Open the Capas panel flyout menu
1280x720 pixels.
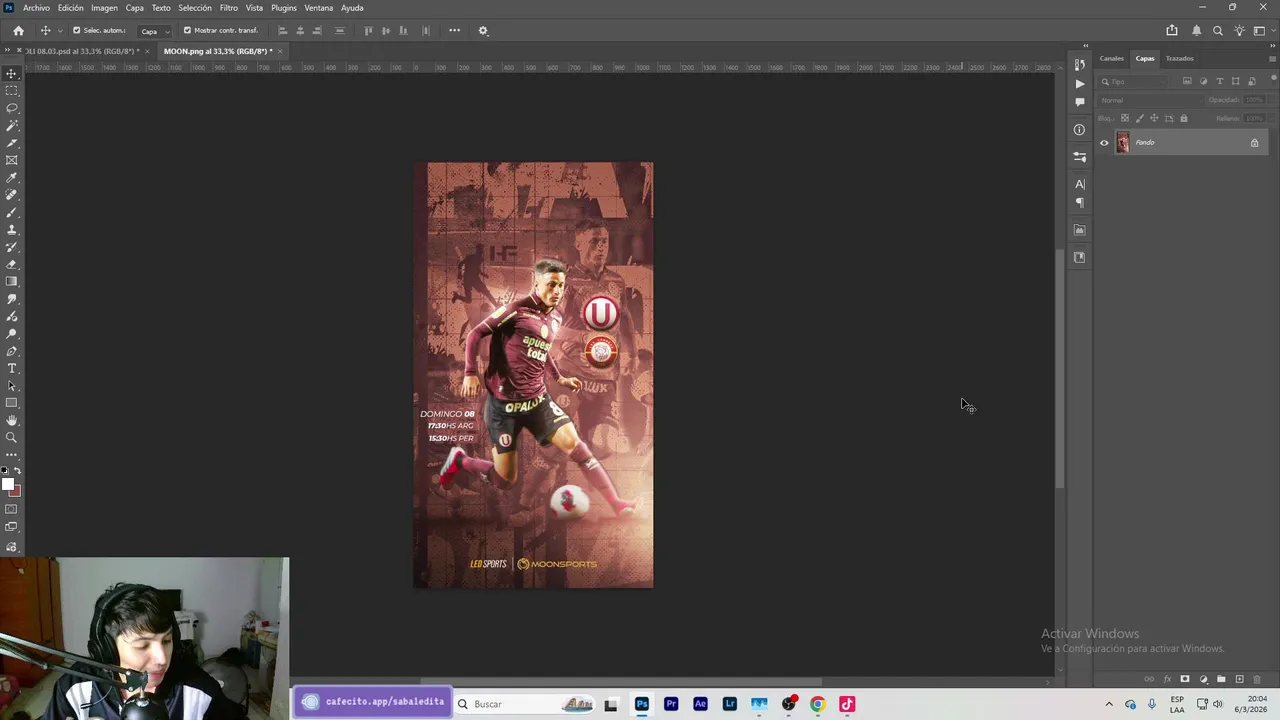[1272, 58]
